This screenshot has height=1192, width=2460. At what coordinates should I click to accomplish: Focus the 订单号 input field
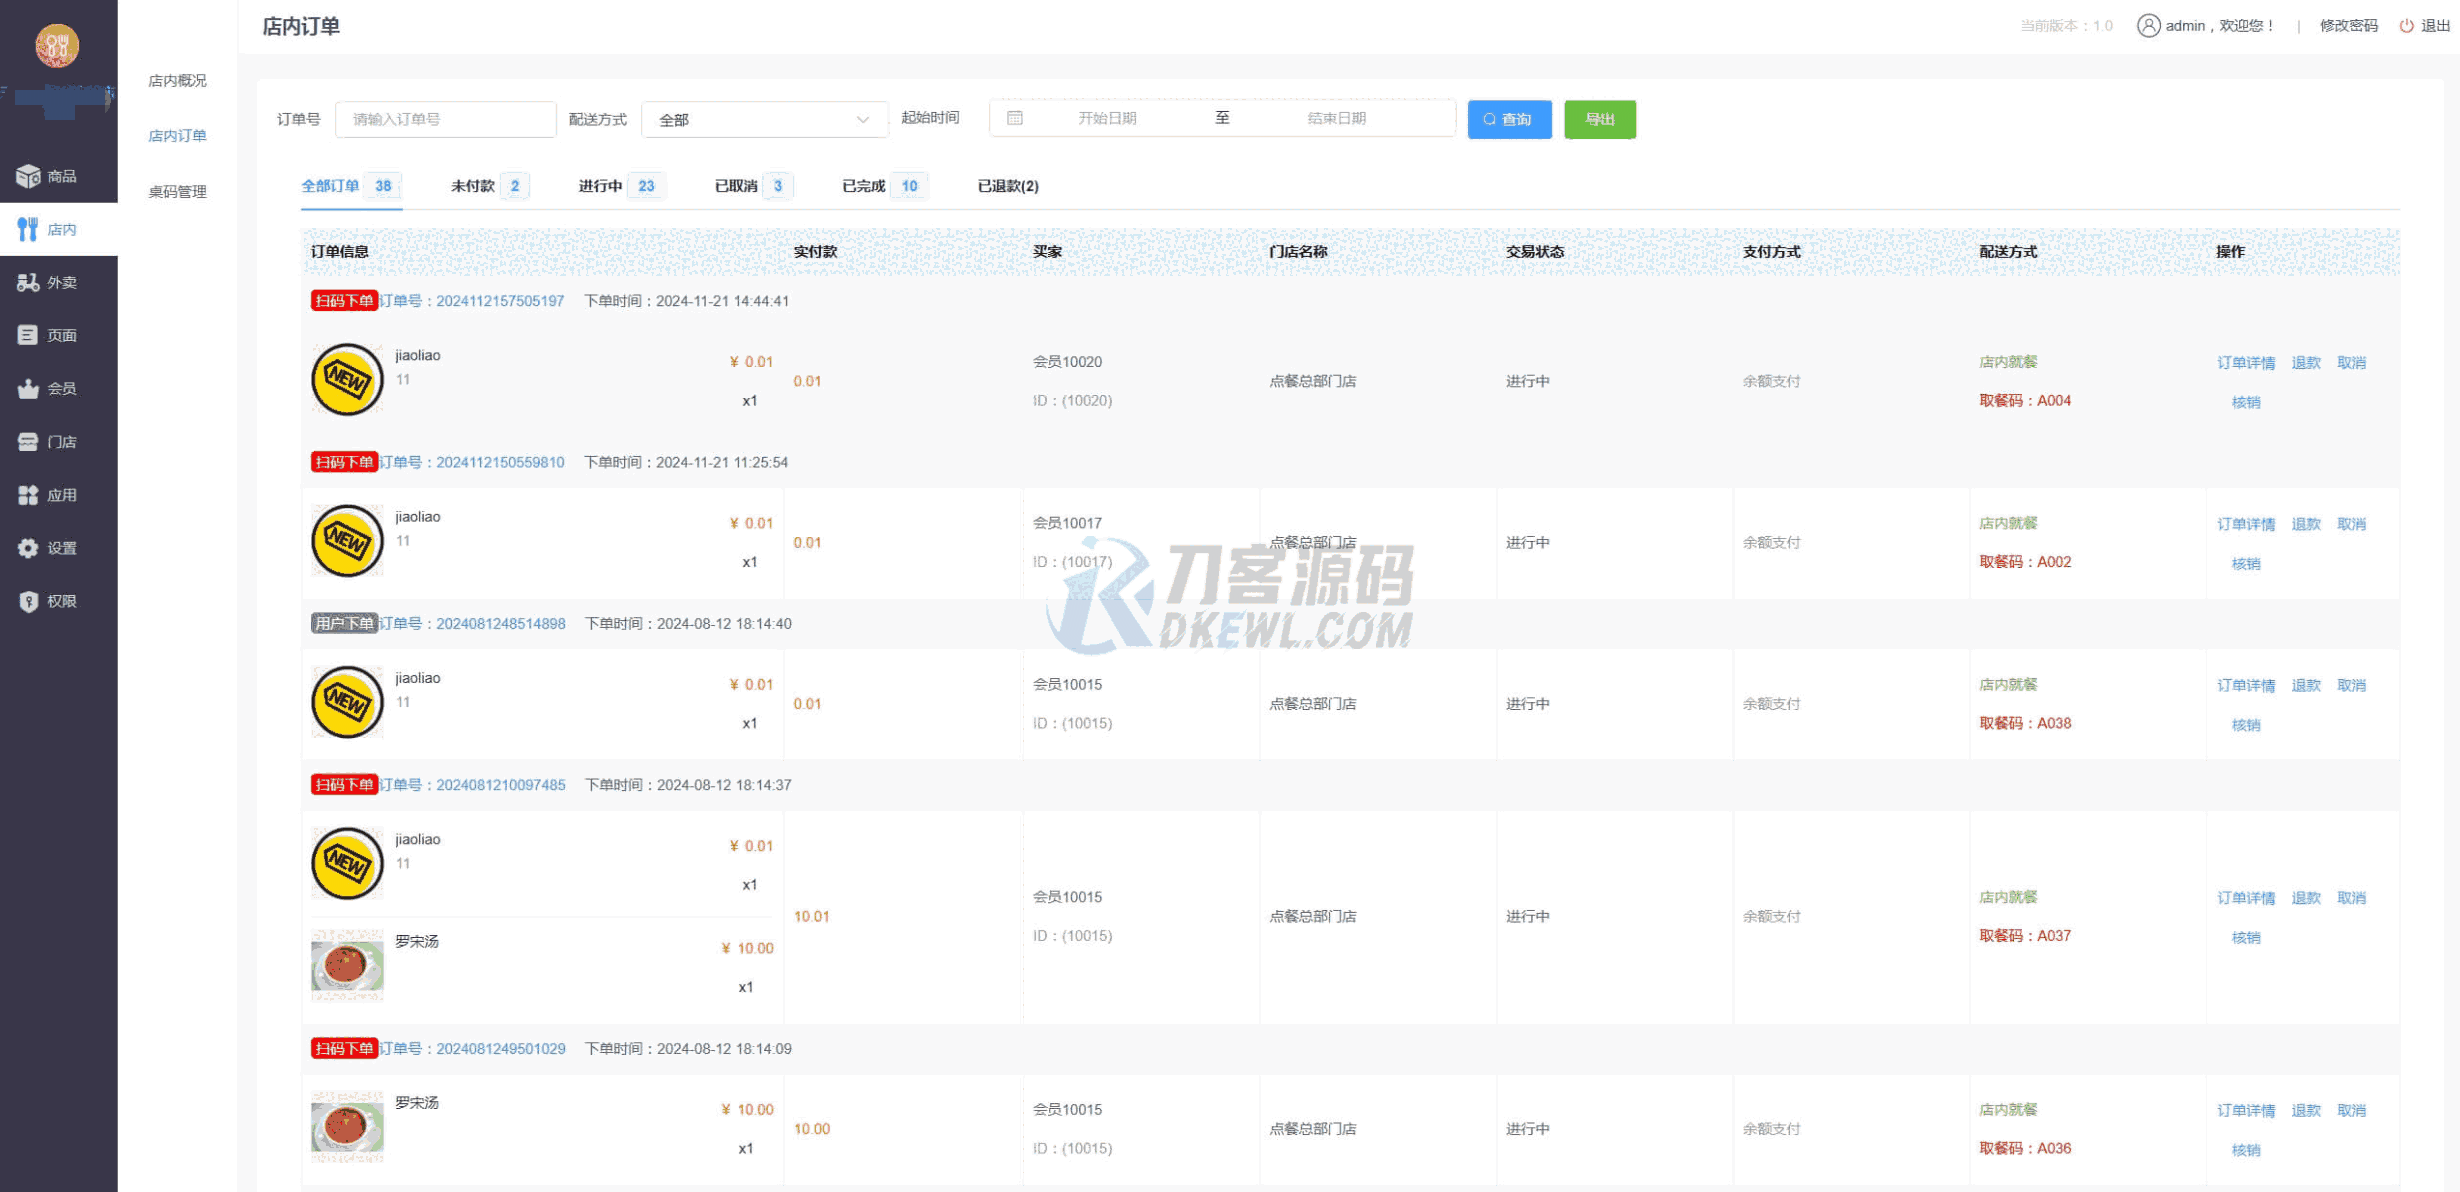[445, 119]
